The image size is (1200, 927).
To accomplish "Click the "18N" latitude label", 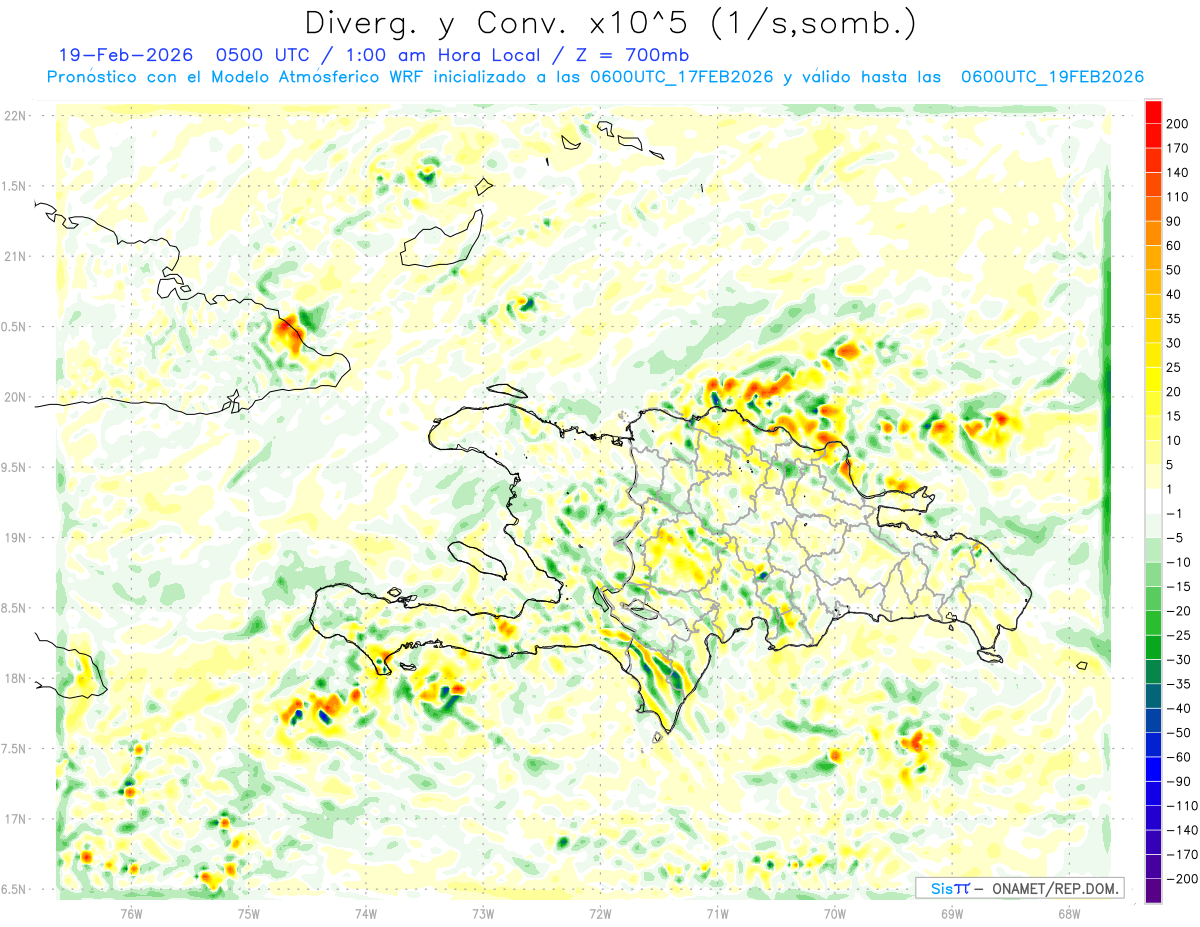I will [x=16, y=678].
